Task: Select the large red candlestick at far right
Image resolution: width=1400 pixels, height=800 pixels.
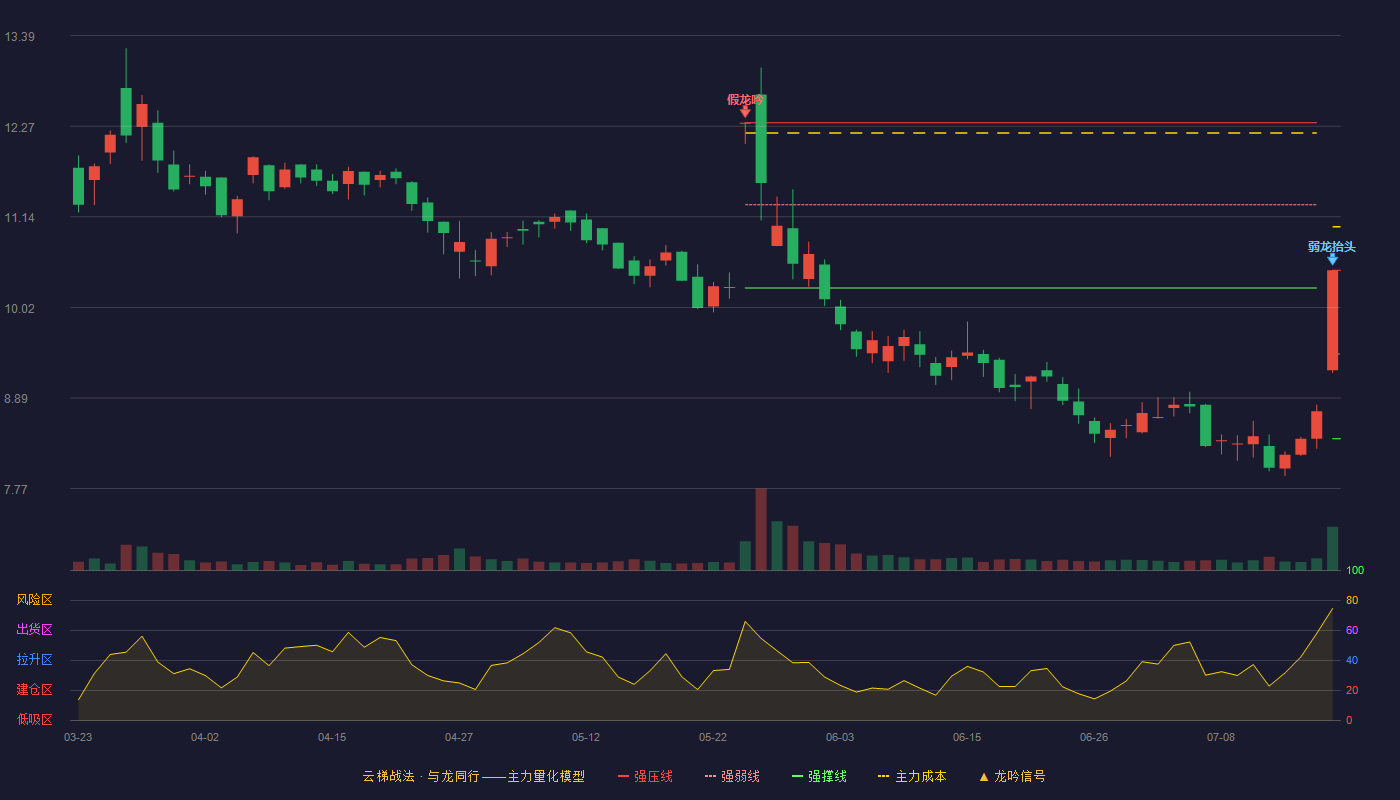Action: tap(1332, 320)
